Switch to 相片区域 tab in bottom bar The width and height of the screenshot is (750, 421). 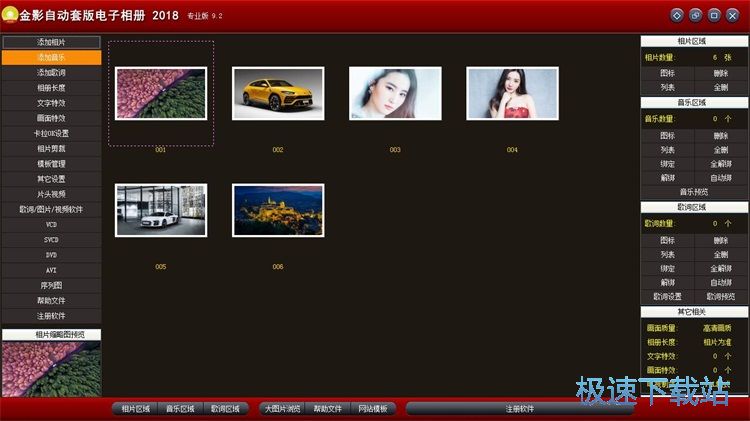tap(135, 409)
